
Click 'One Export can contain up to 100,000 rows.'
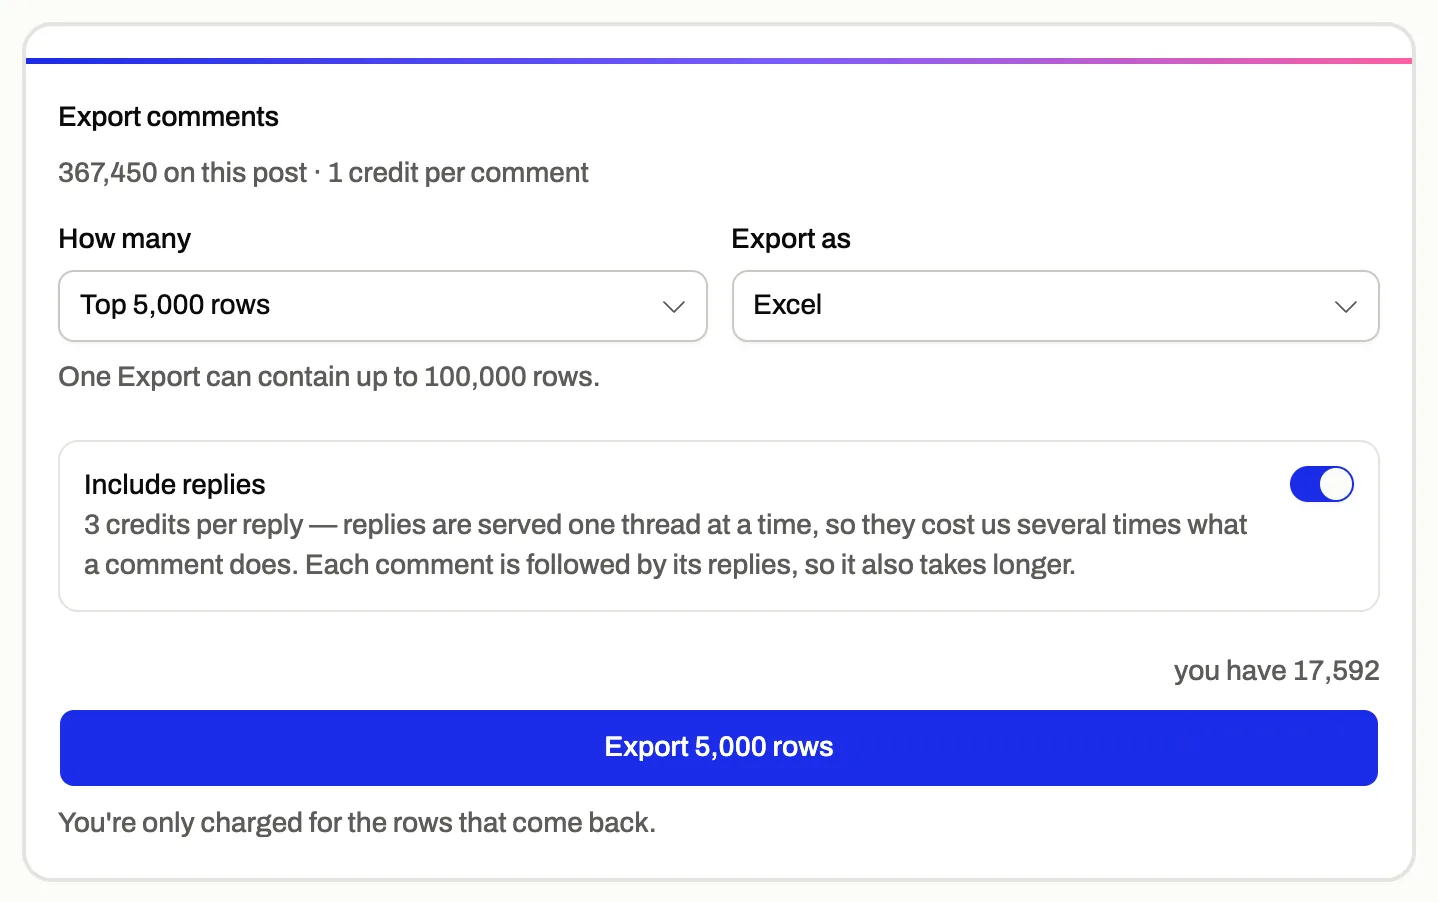tap(329, 377)
